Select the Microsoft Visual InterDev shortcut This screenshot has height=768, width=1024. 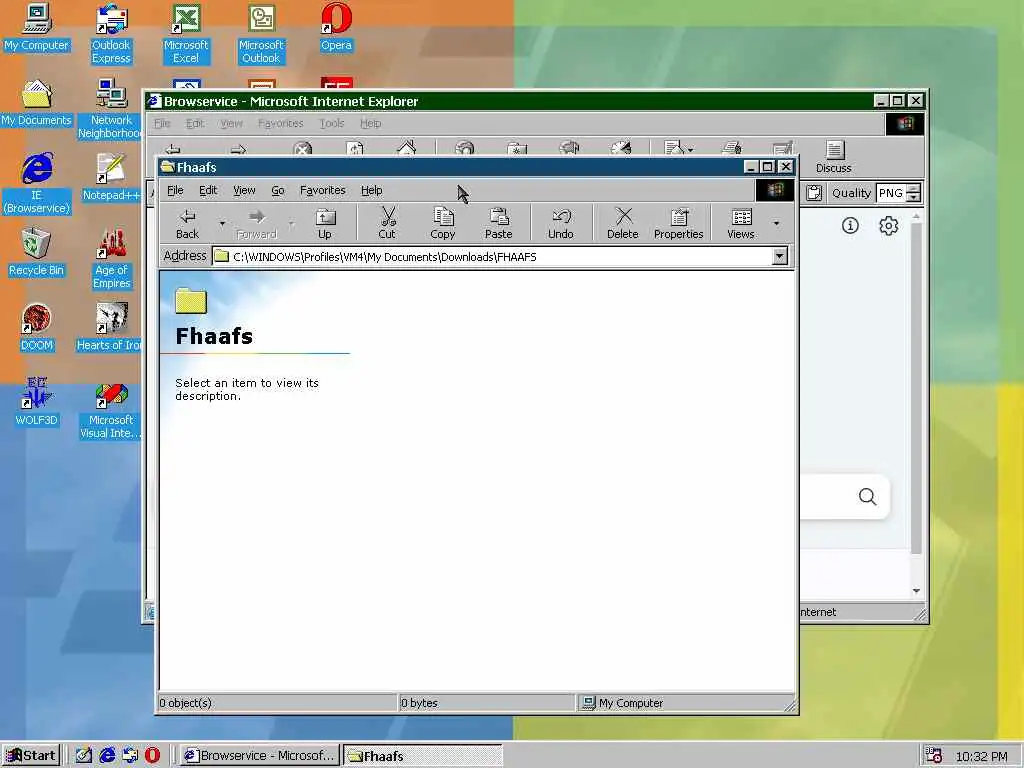[x=110, y=409]
